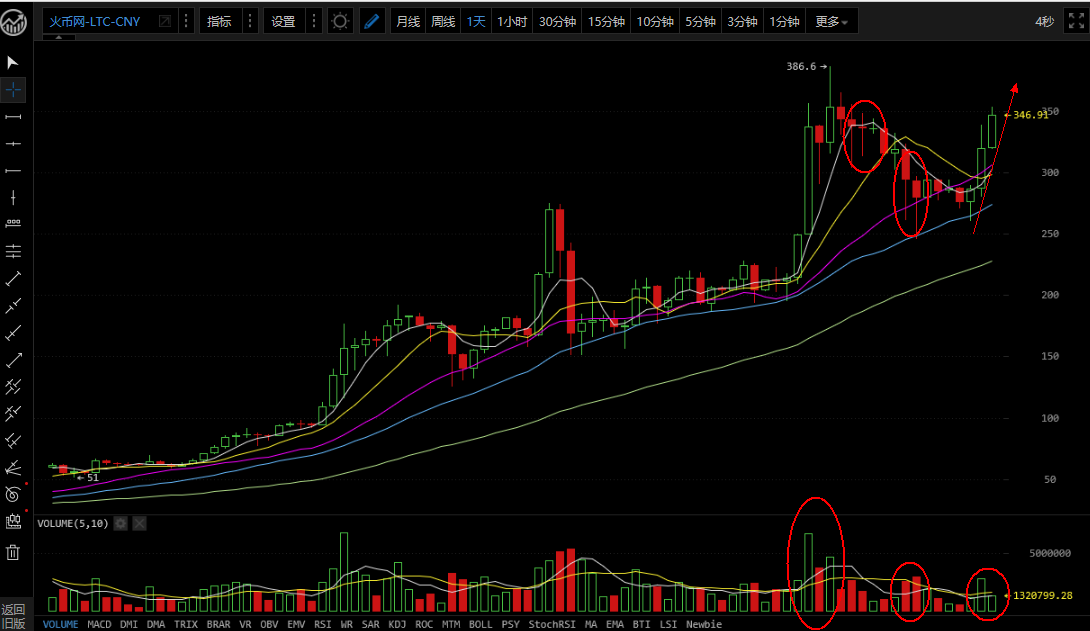Delete drawings with the trash icon

pos(13,552)
